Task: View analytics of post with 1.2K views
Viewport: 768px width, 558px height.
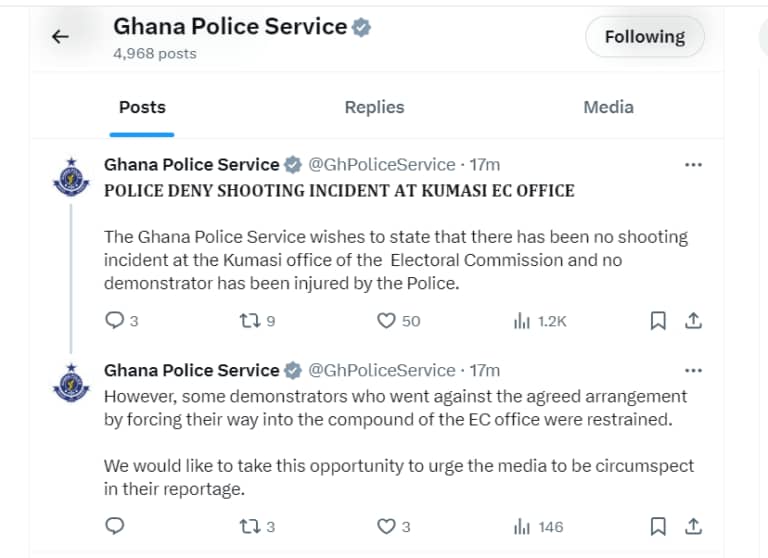Action: click(x=522, y=321)
